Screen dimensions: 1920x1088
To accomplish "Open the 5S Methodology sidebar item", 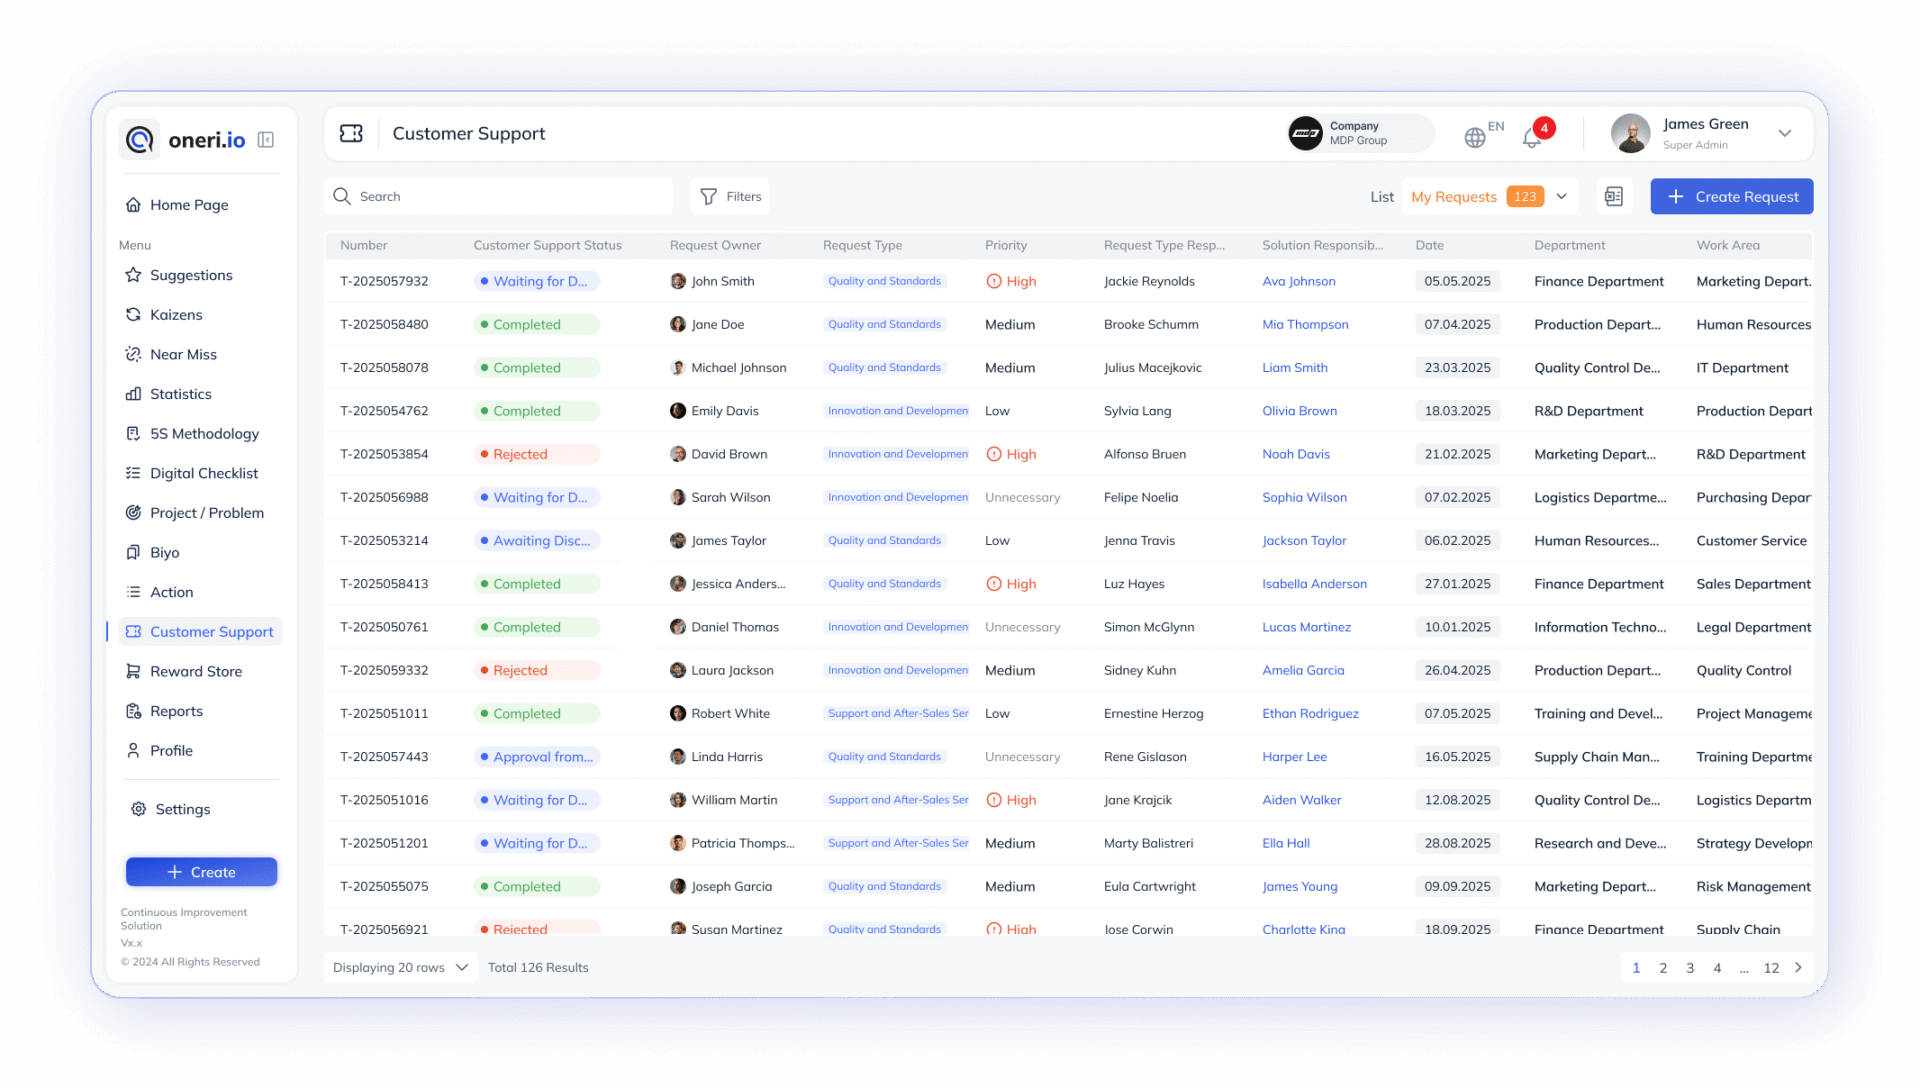I will [204, 434].
